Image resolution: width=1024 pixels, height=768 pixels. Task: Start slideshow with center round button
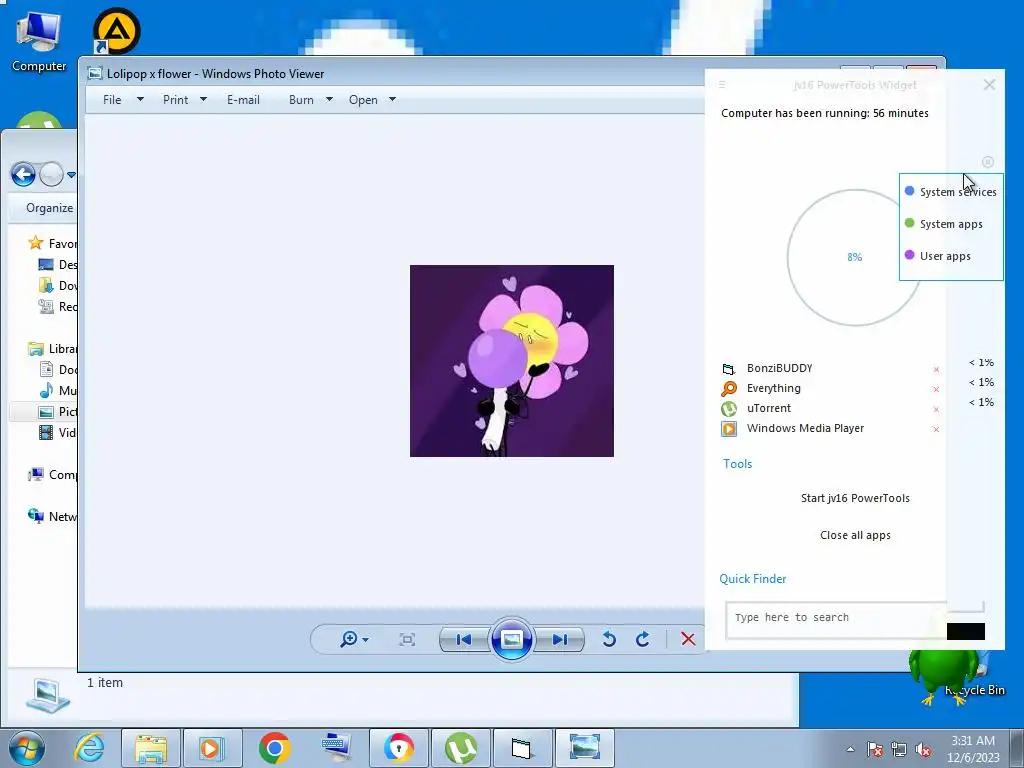coord(511,639)
